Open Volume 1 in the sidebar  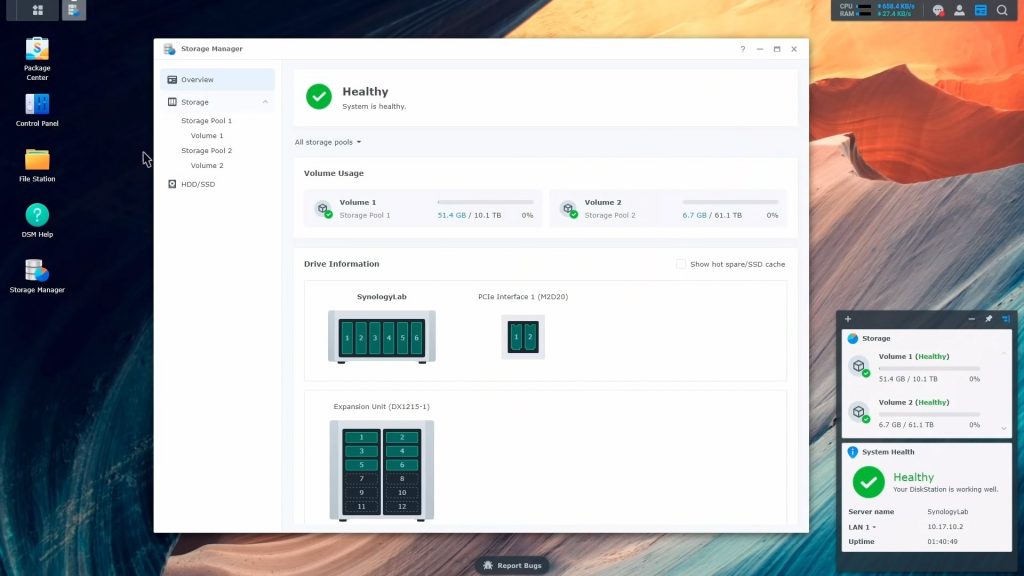[x=207, y=136]
